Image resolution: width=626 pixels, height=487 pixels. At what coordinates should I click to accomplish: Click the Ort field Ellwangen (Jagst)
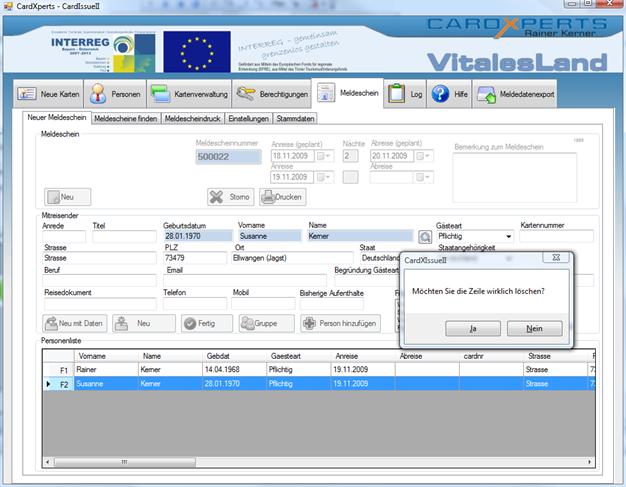(x=292, y=258)
